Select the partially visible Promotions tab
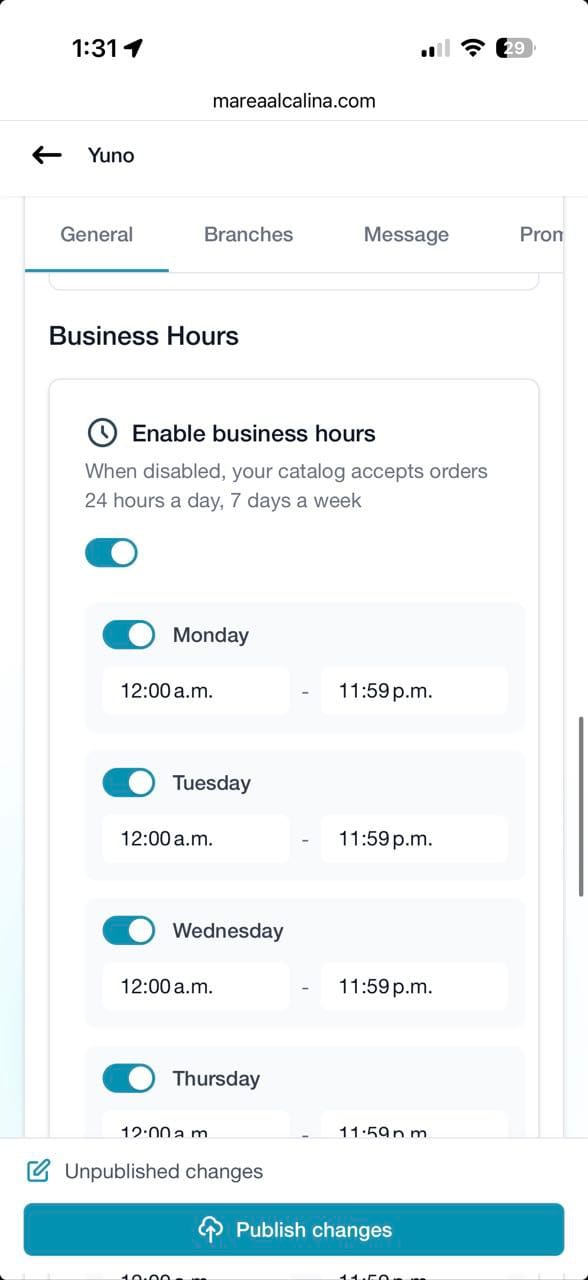Image resolution: width=588 pixels, height=1280 pixels. coord(545,234)
